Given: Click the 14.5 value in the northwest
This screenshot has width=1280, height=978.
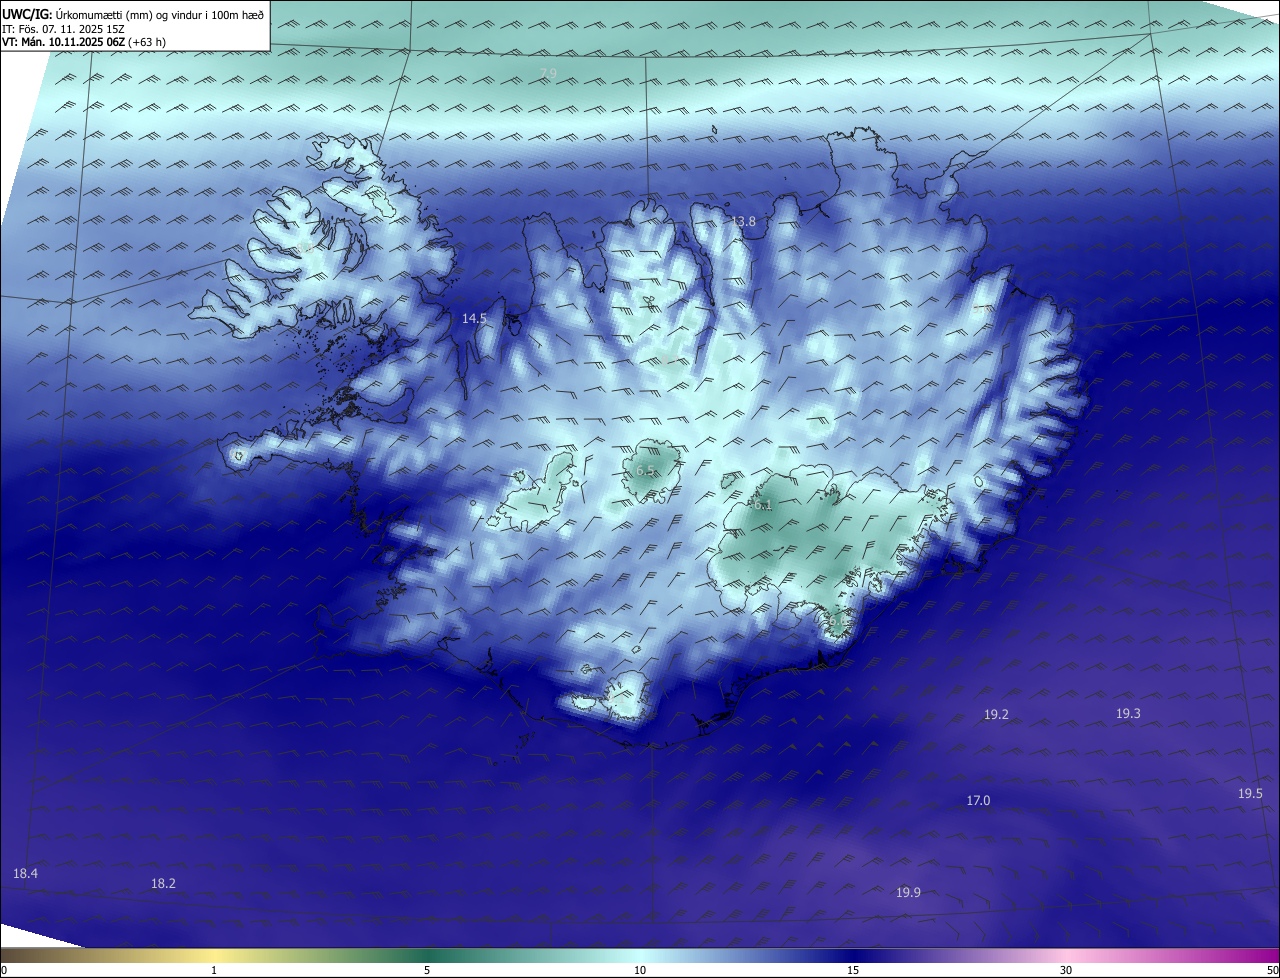Looking at the screenshot, I should coord(474,318).
